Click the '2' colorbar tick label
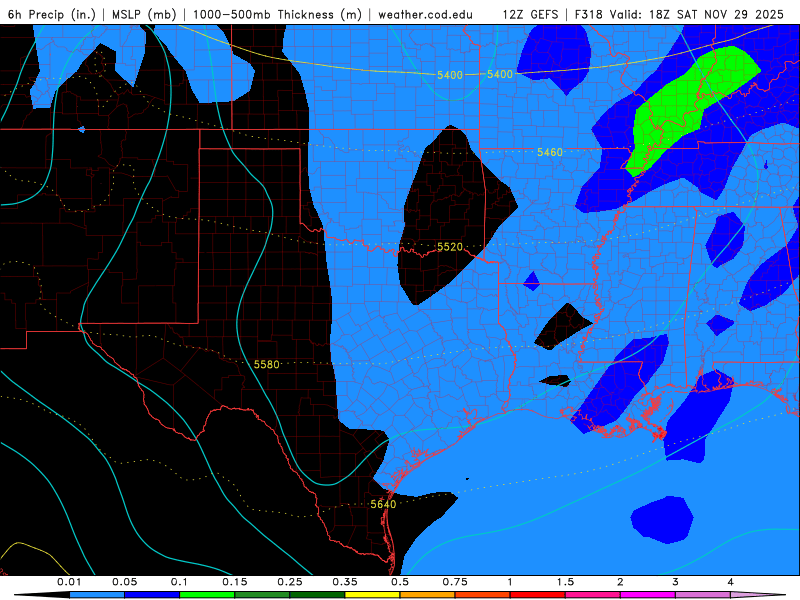The image size is (800, 600). click(x=620, y=582)
